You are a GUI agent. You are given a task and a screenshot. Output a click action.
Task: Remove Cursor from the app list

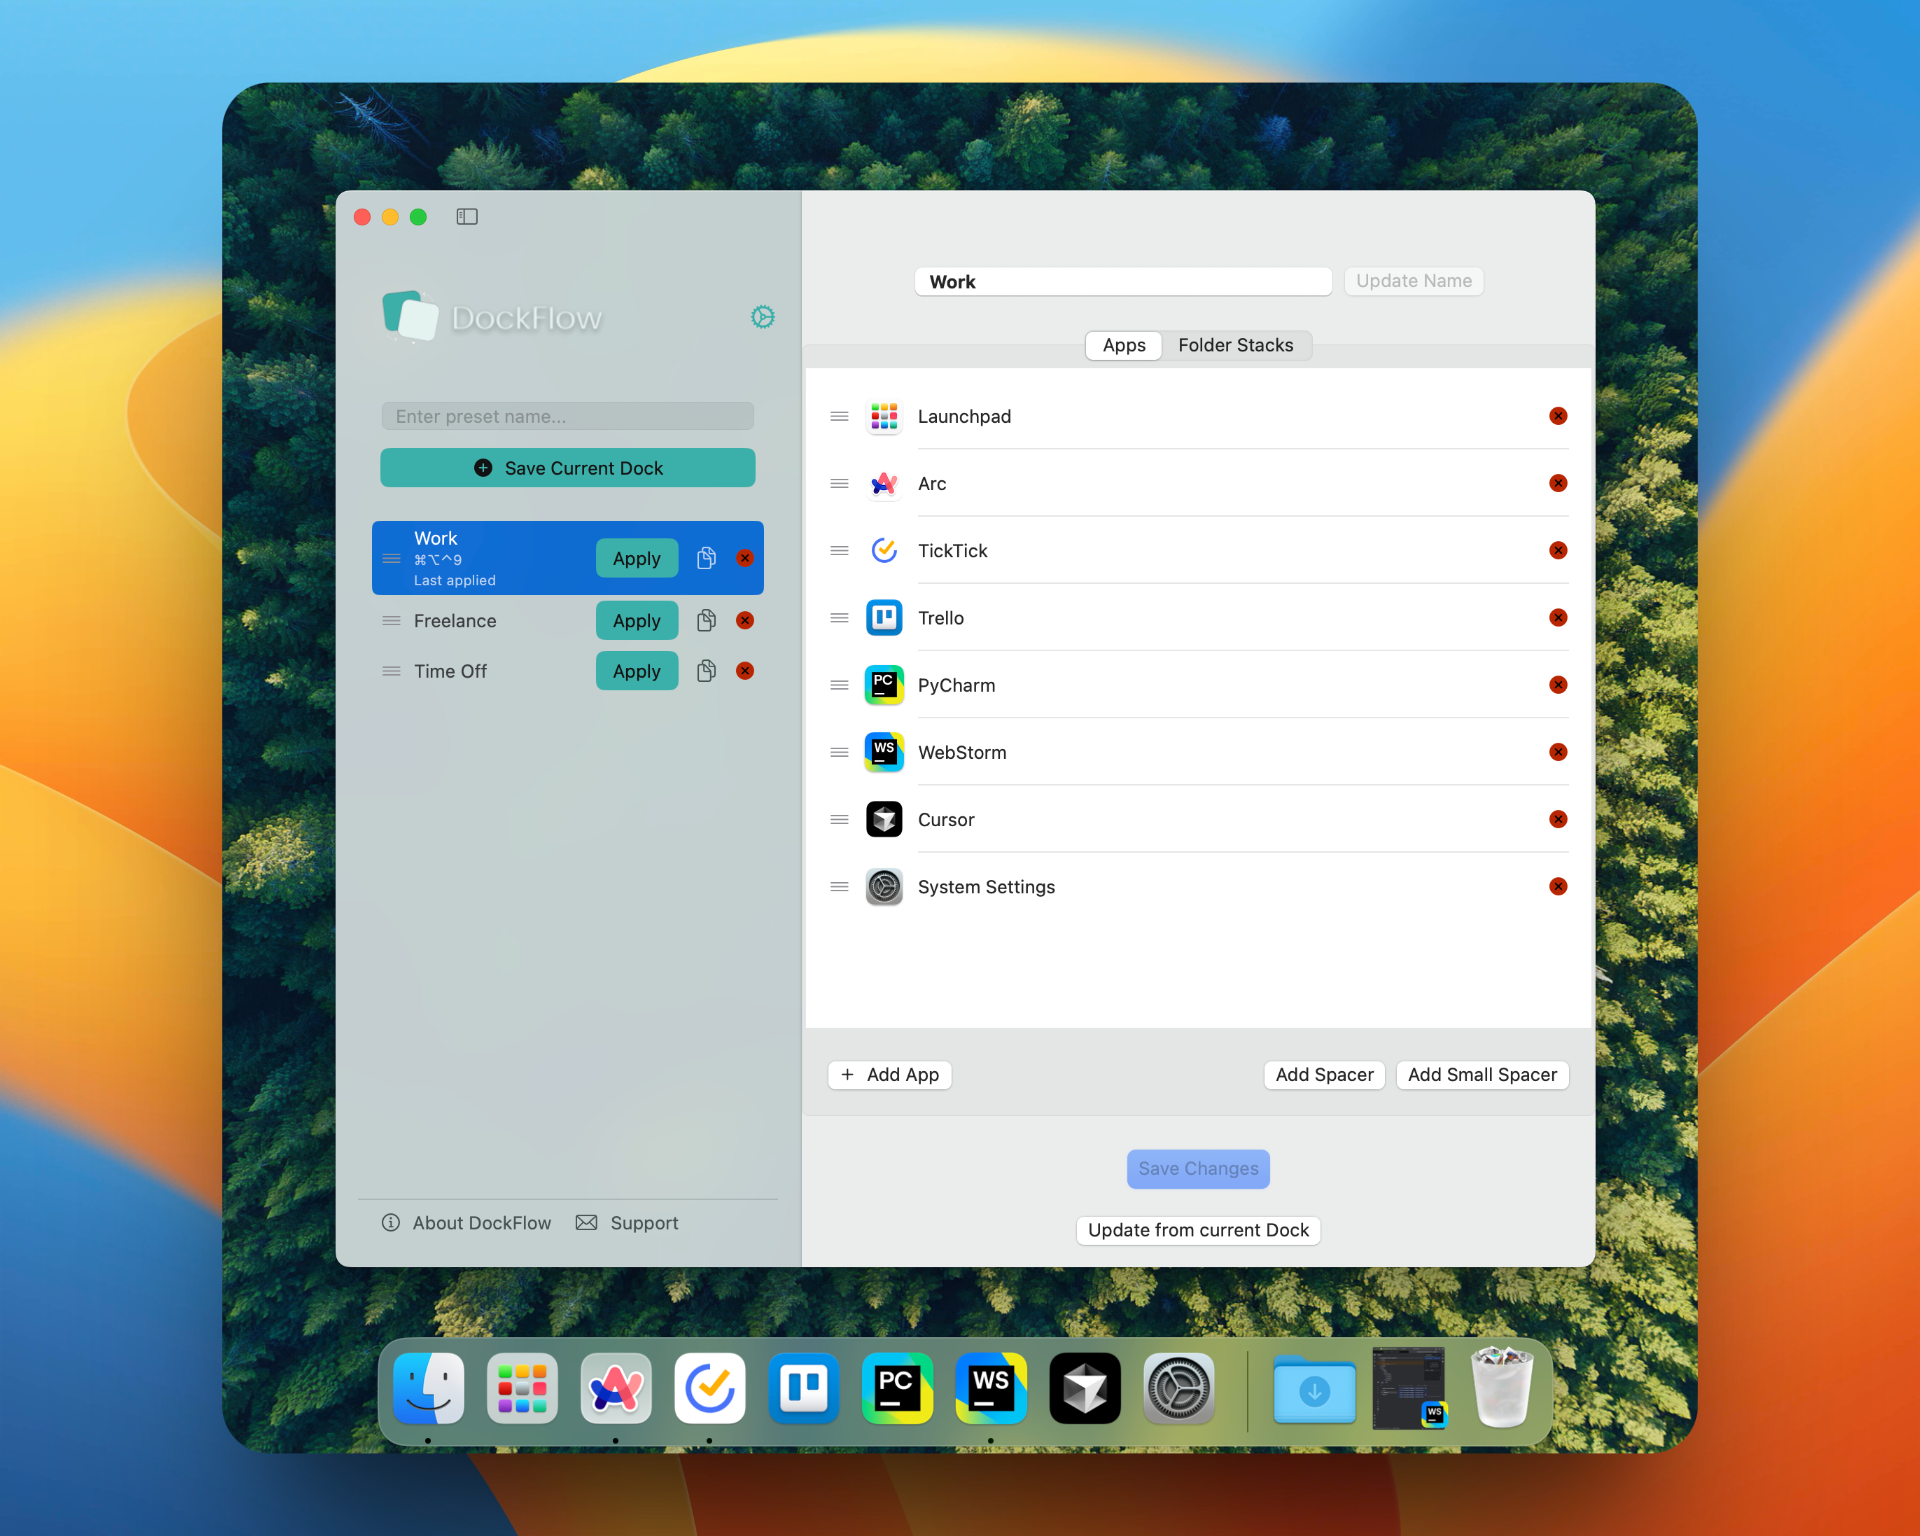coord(1558,819)
